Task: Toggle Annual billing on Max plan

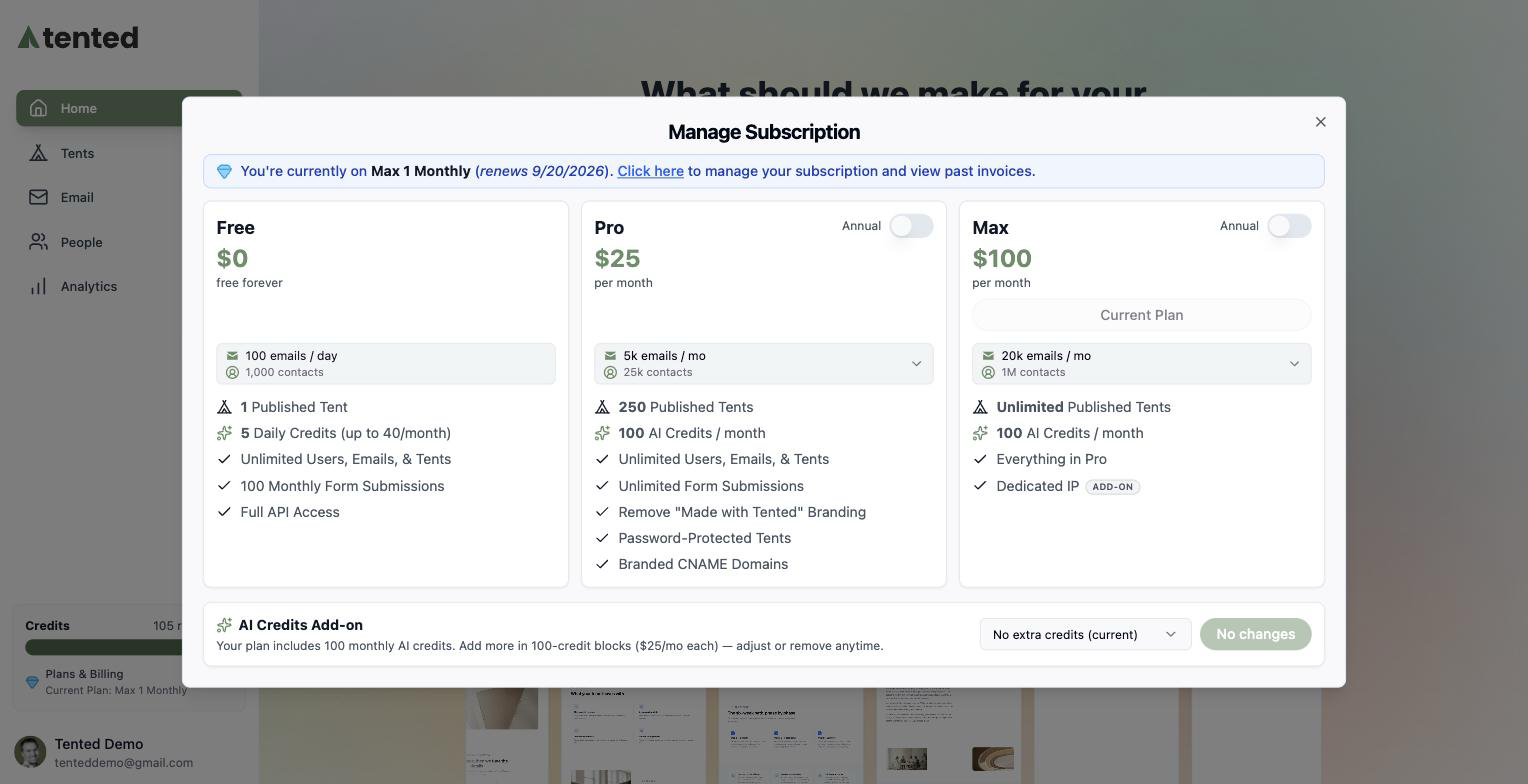Action: [x=1289, y=226]
